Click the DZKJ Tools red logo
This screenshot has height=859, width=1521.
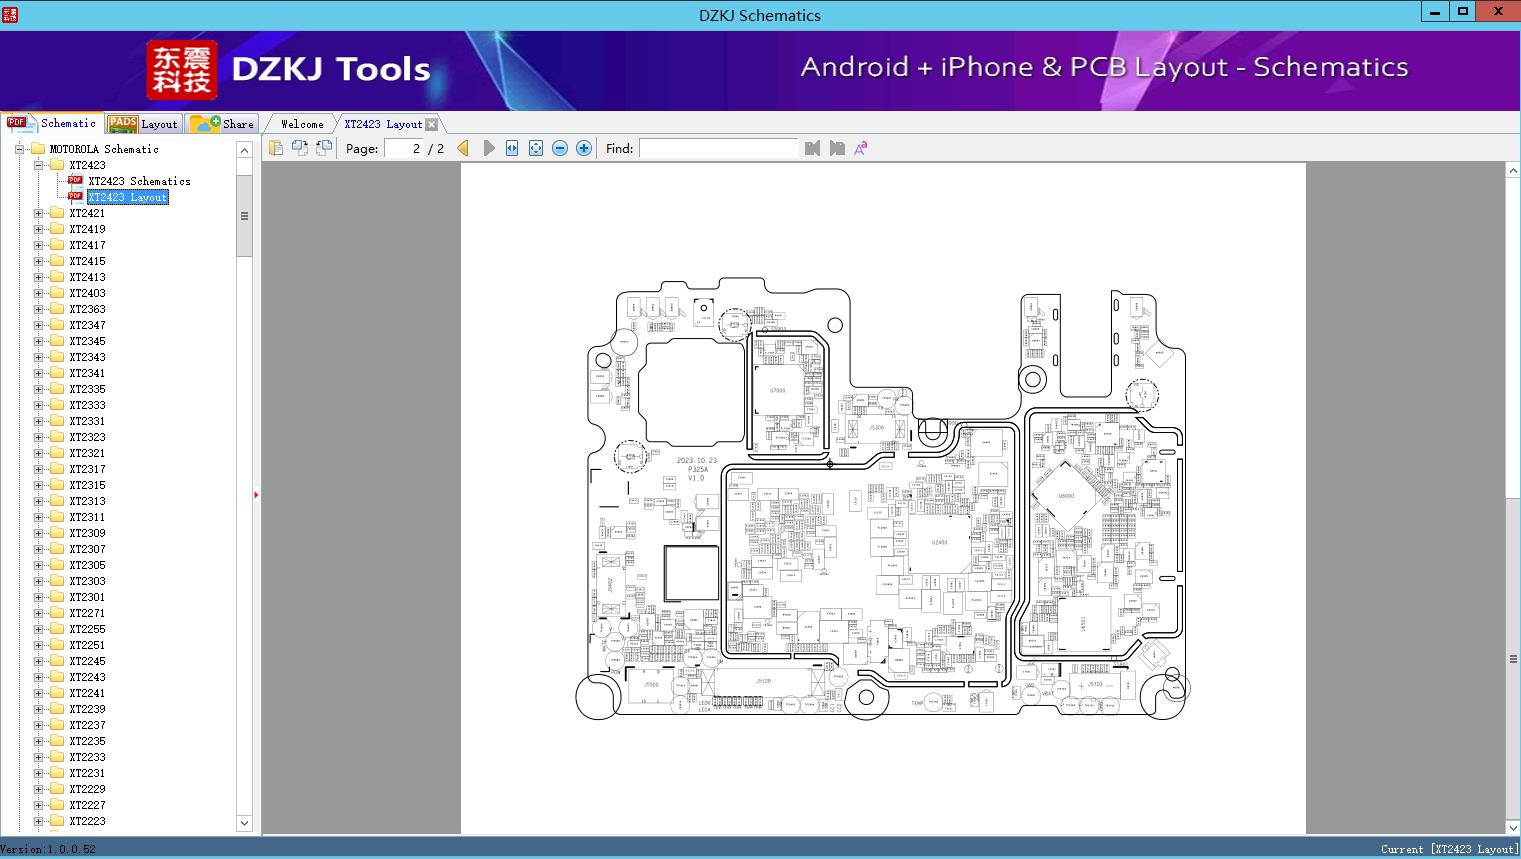coord(182,69)
